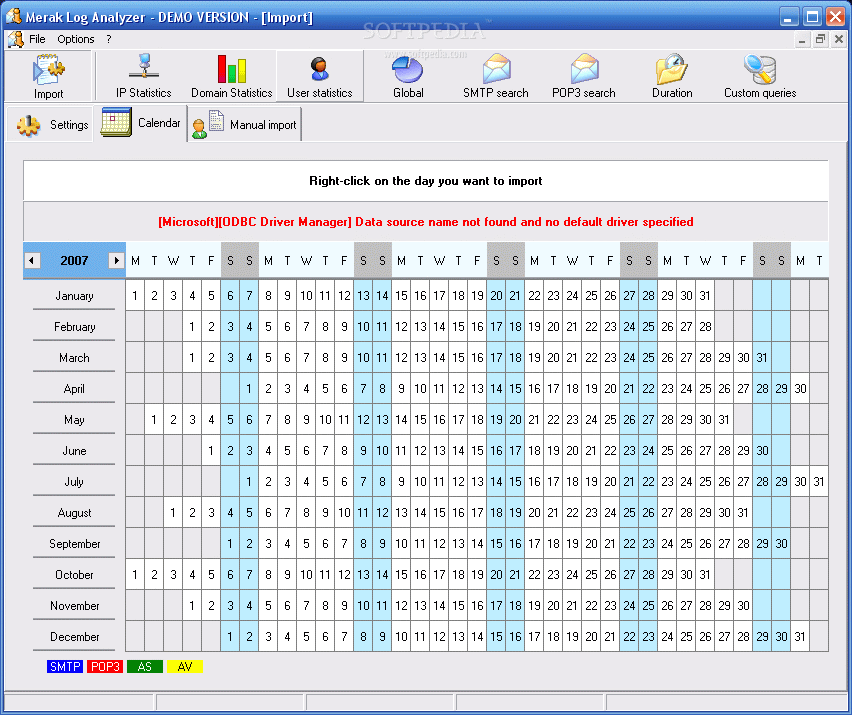Click the app icon in menu bar
This screenshot has width=852, height=715.
(16, 39)
